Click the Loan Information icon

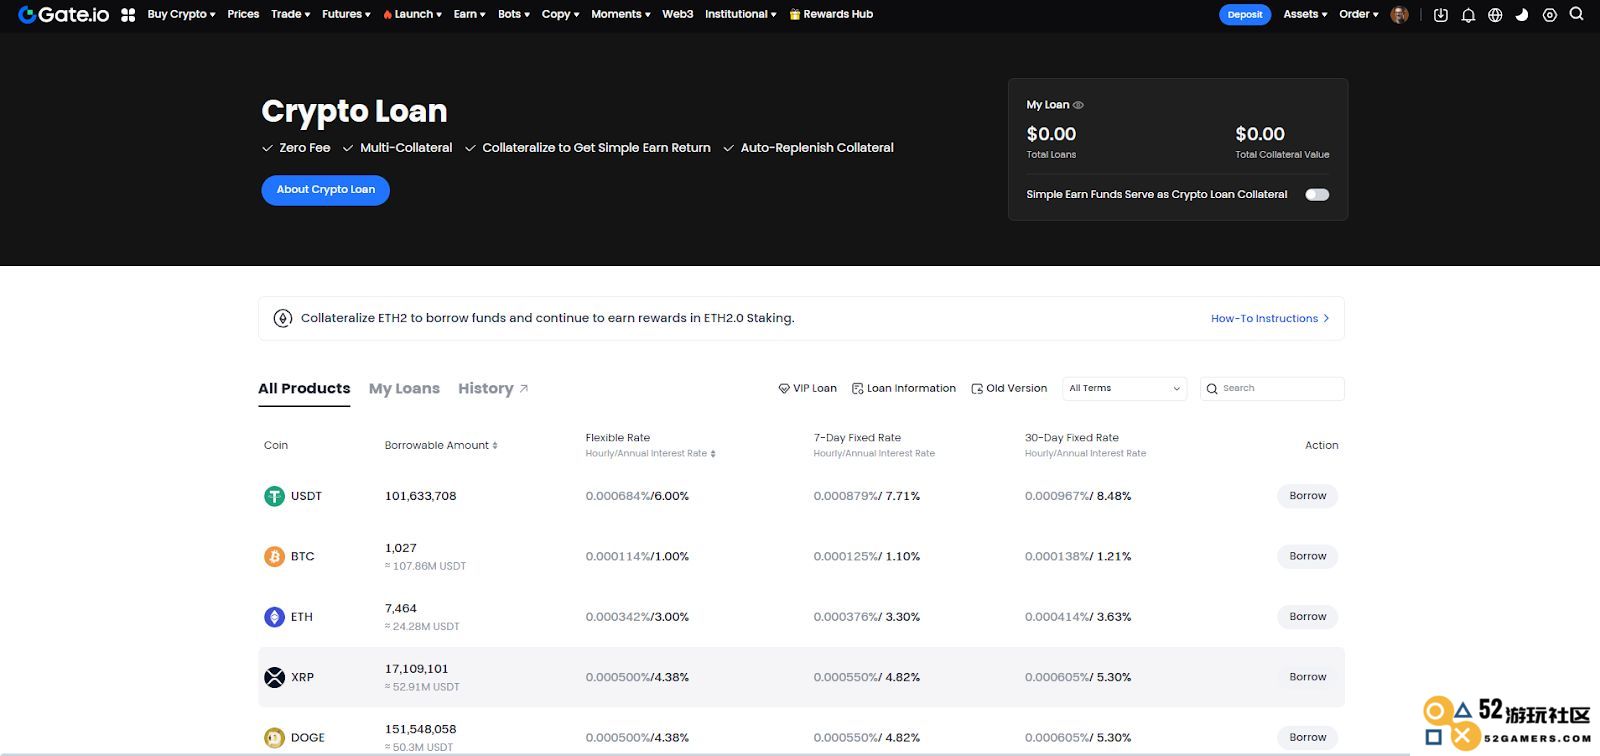coord(857,388)
